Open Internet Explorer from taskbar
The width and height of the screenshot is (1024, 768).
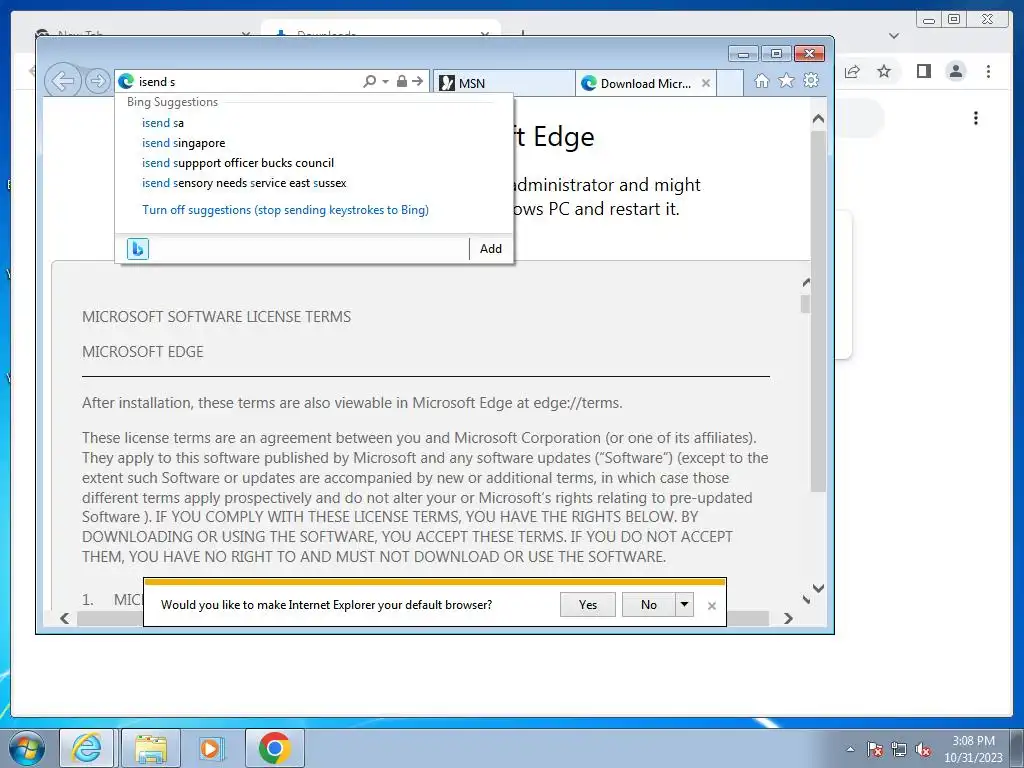click(87, 748)
